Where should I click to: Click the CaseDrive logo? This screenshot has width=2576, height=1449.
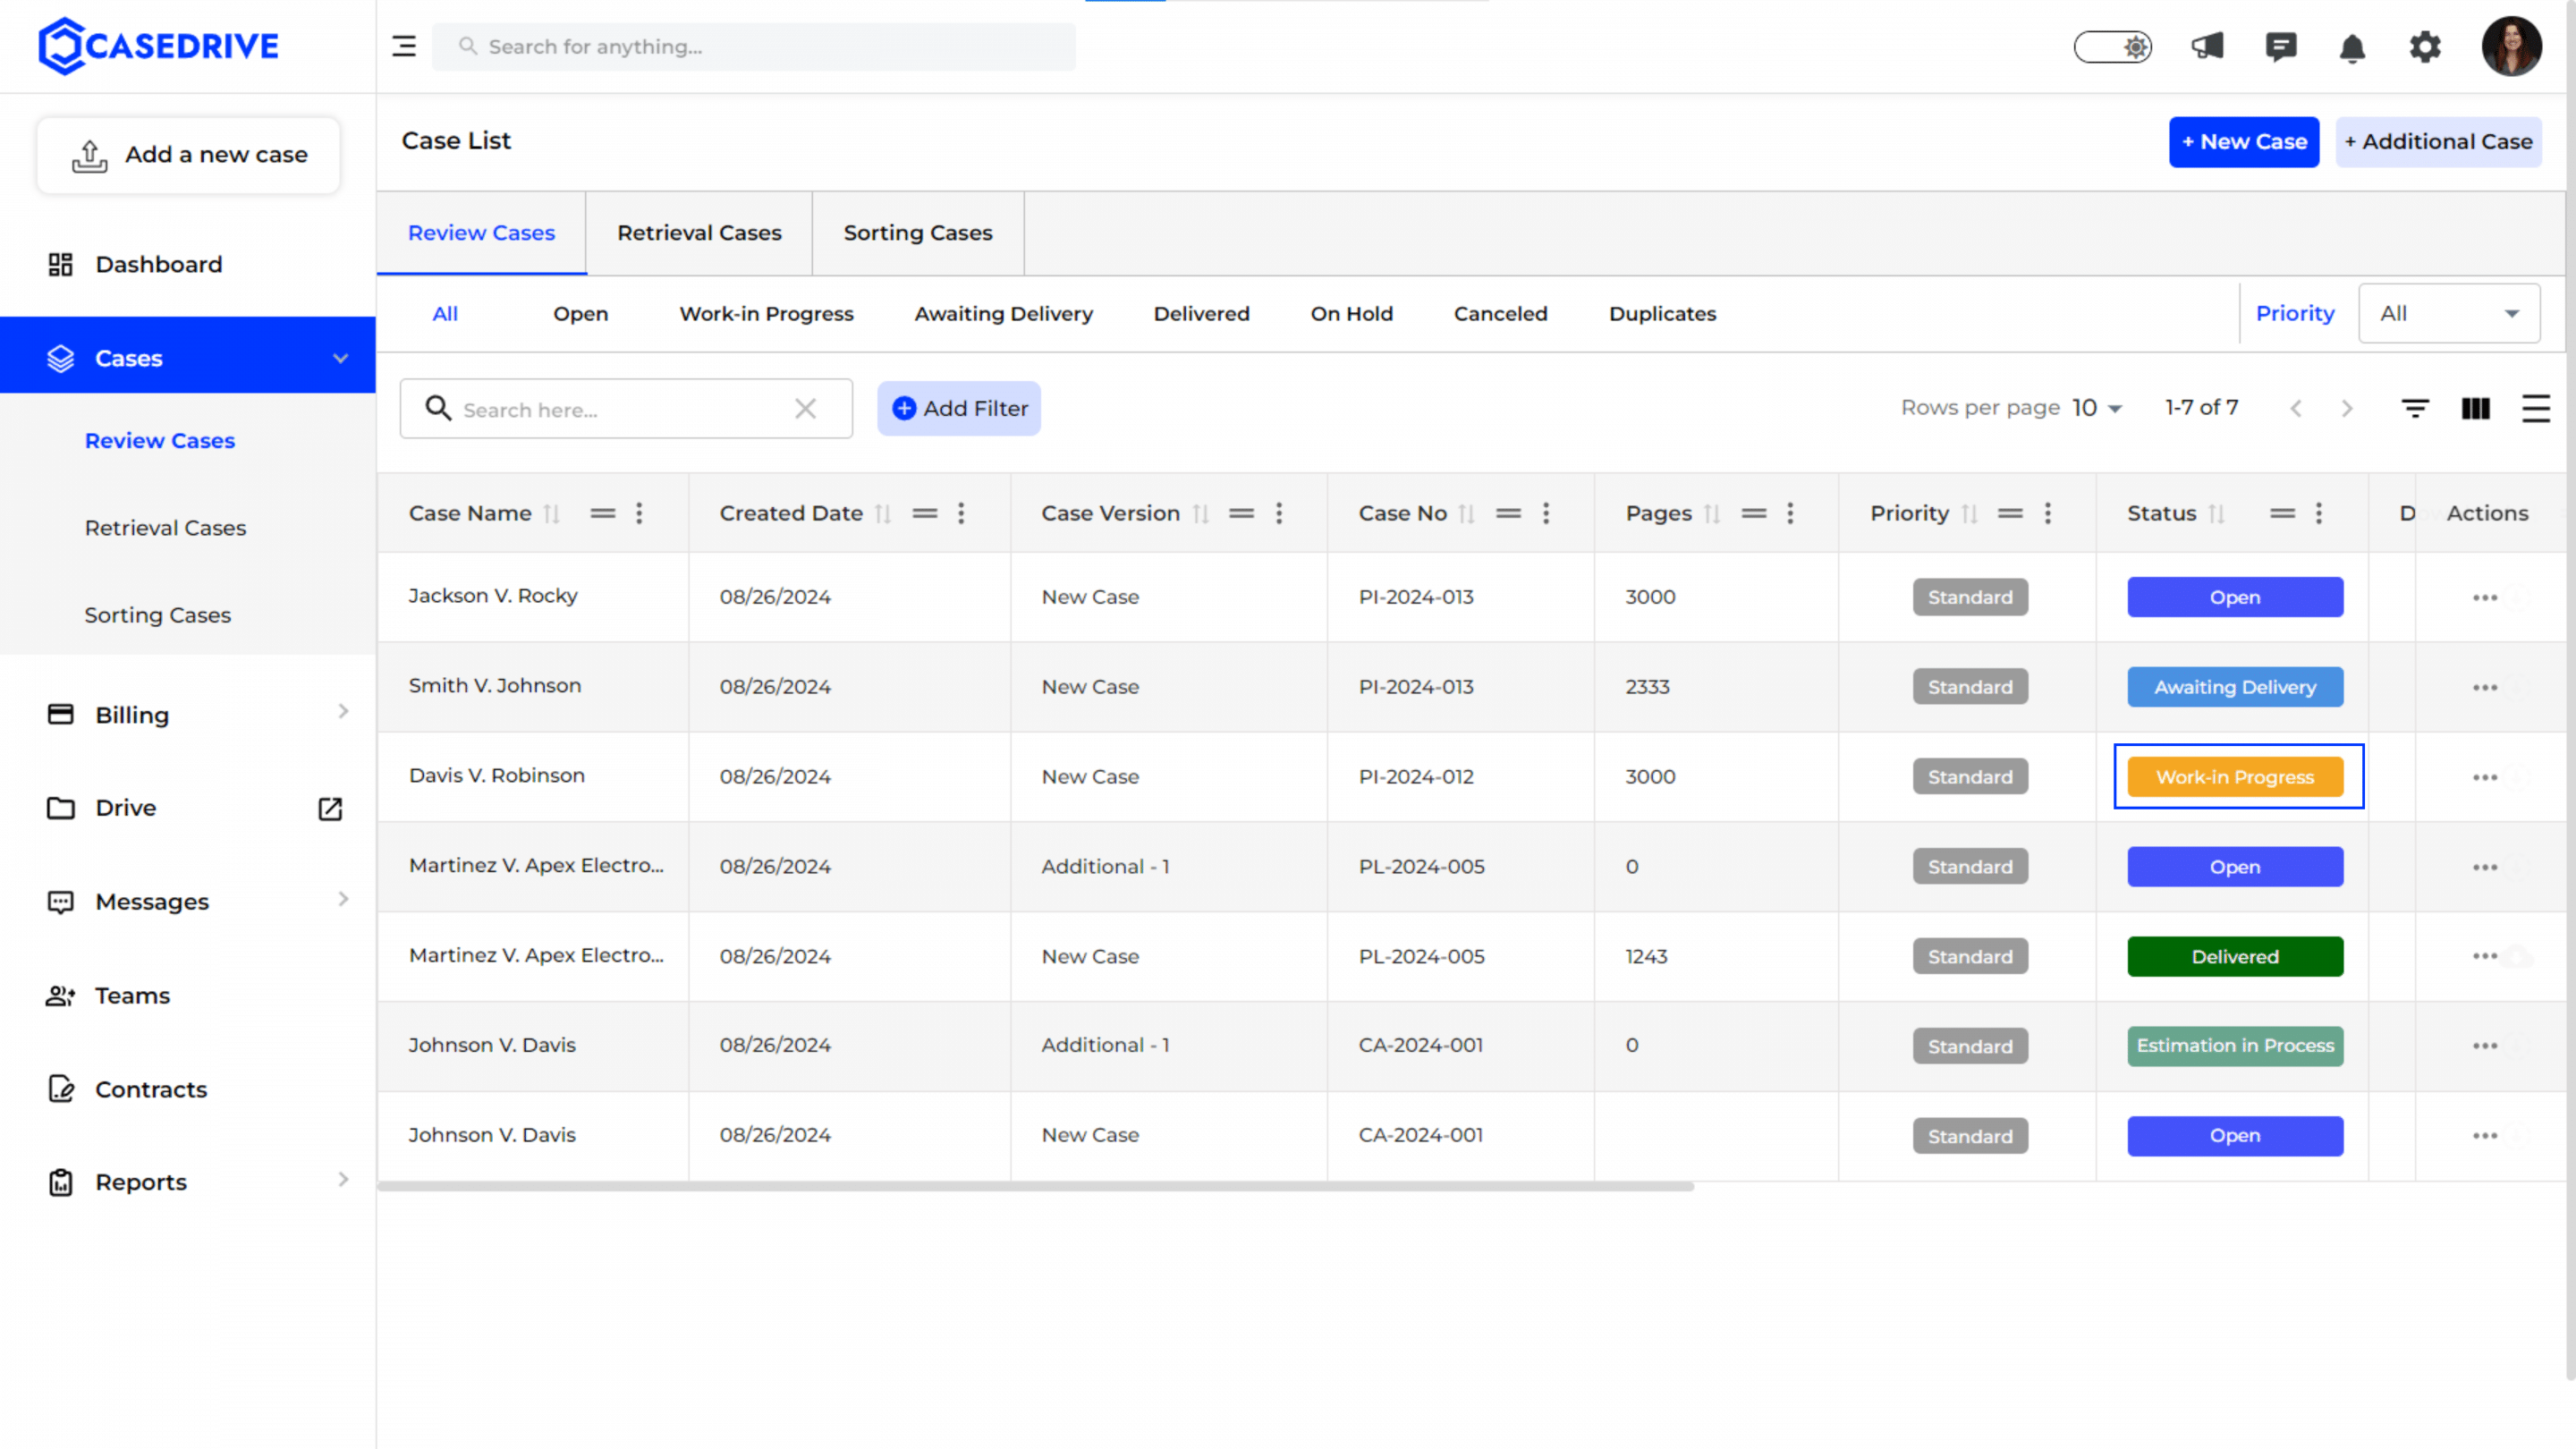(159, 45)
